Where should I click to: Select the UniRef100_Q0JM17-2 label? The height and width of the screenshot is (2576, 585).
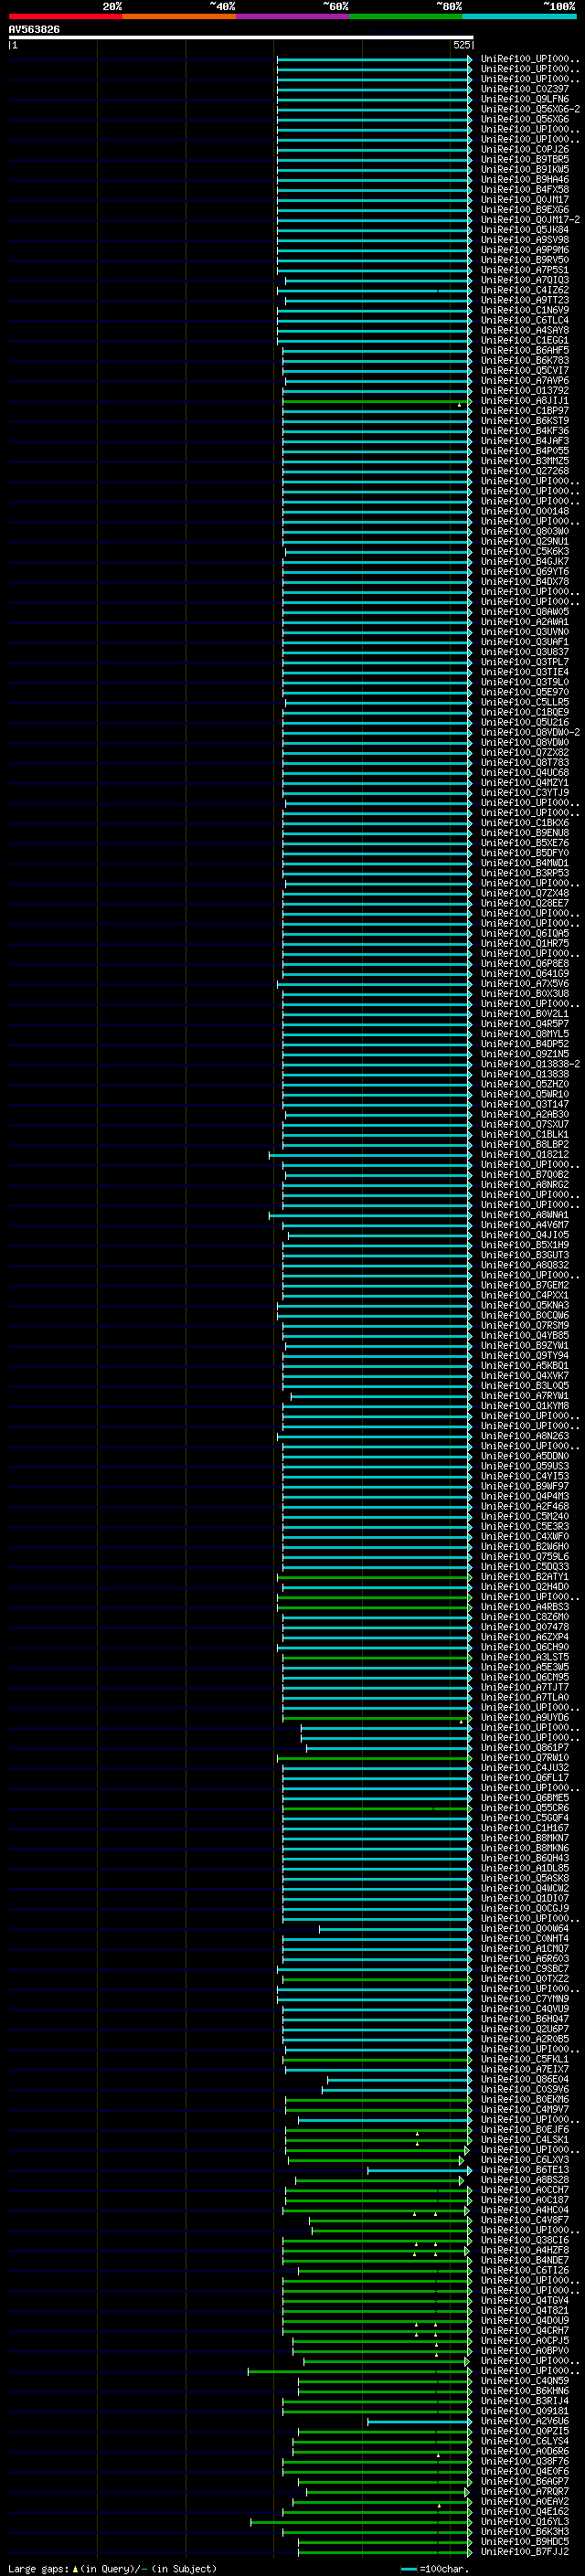(x=530, y=220)
